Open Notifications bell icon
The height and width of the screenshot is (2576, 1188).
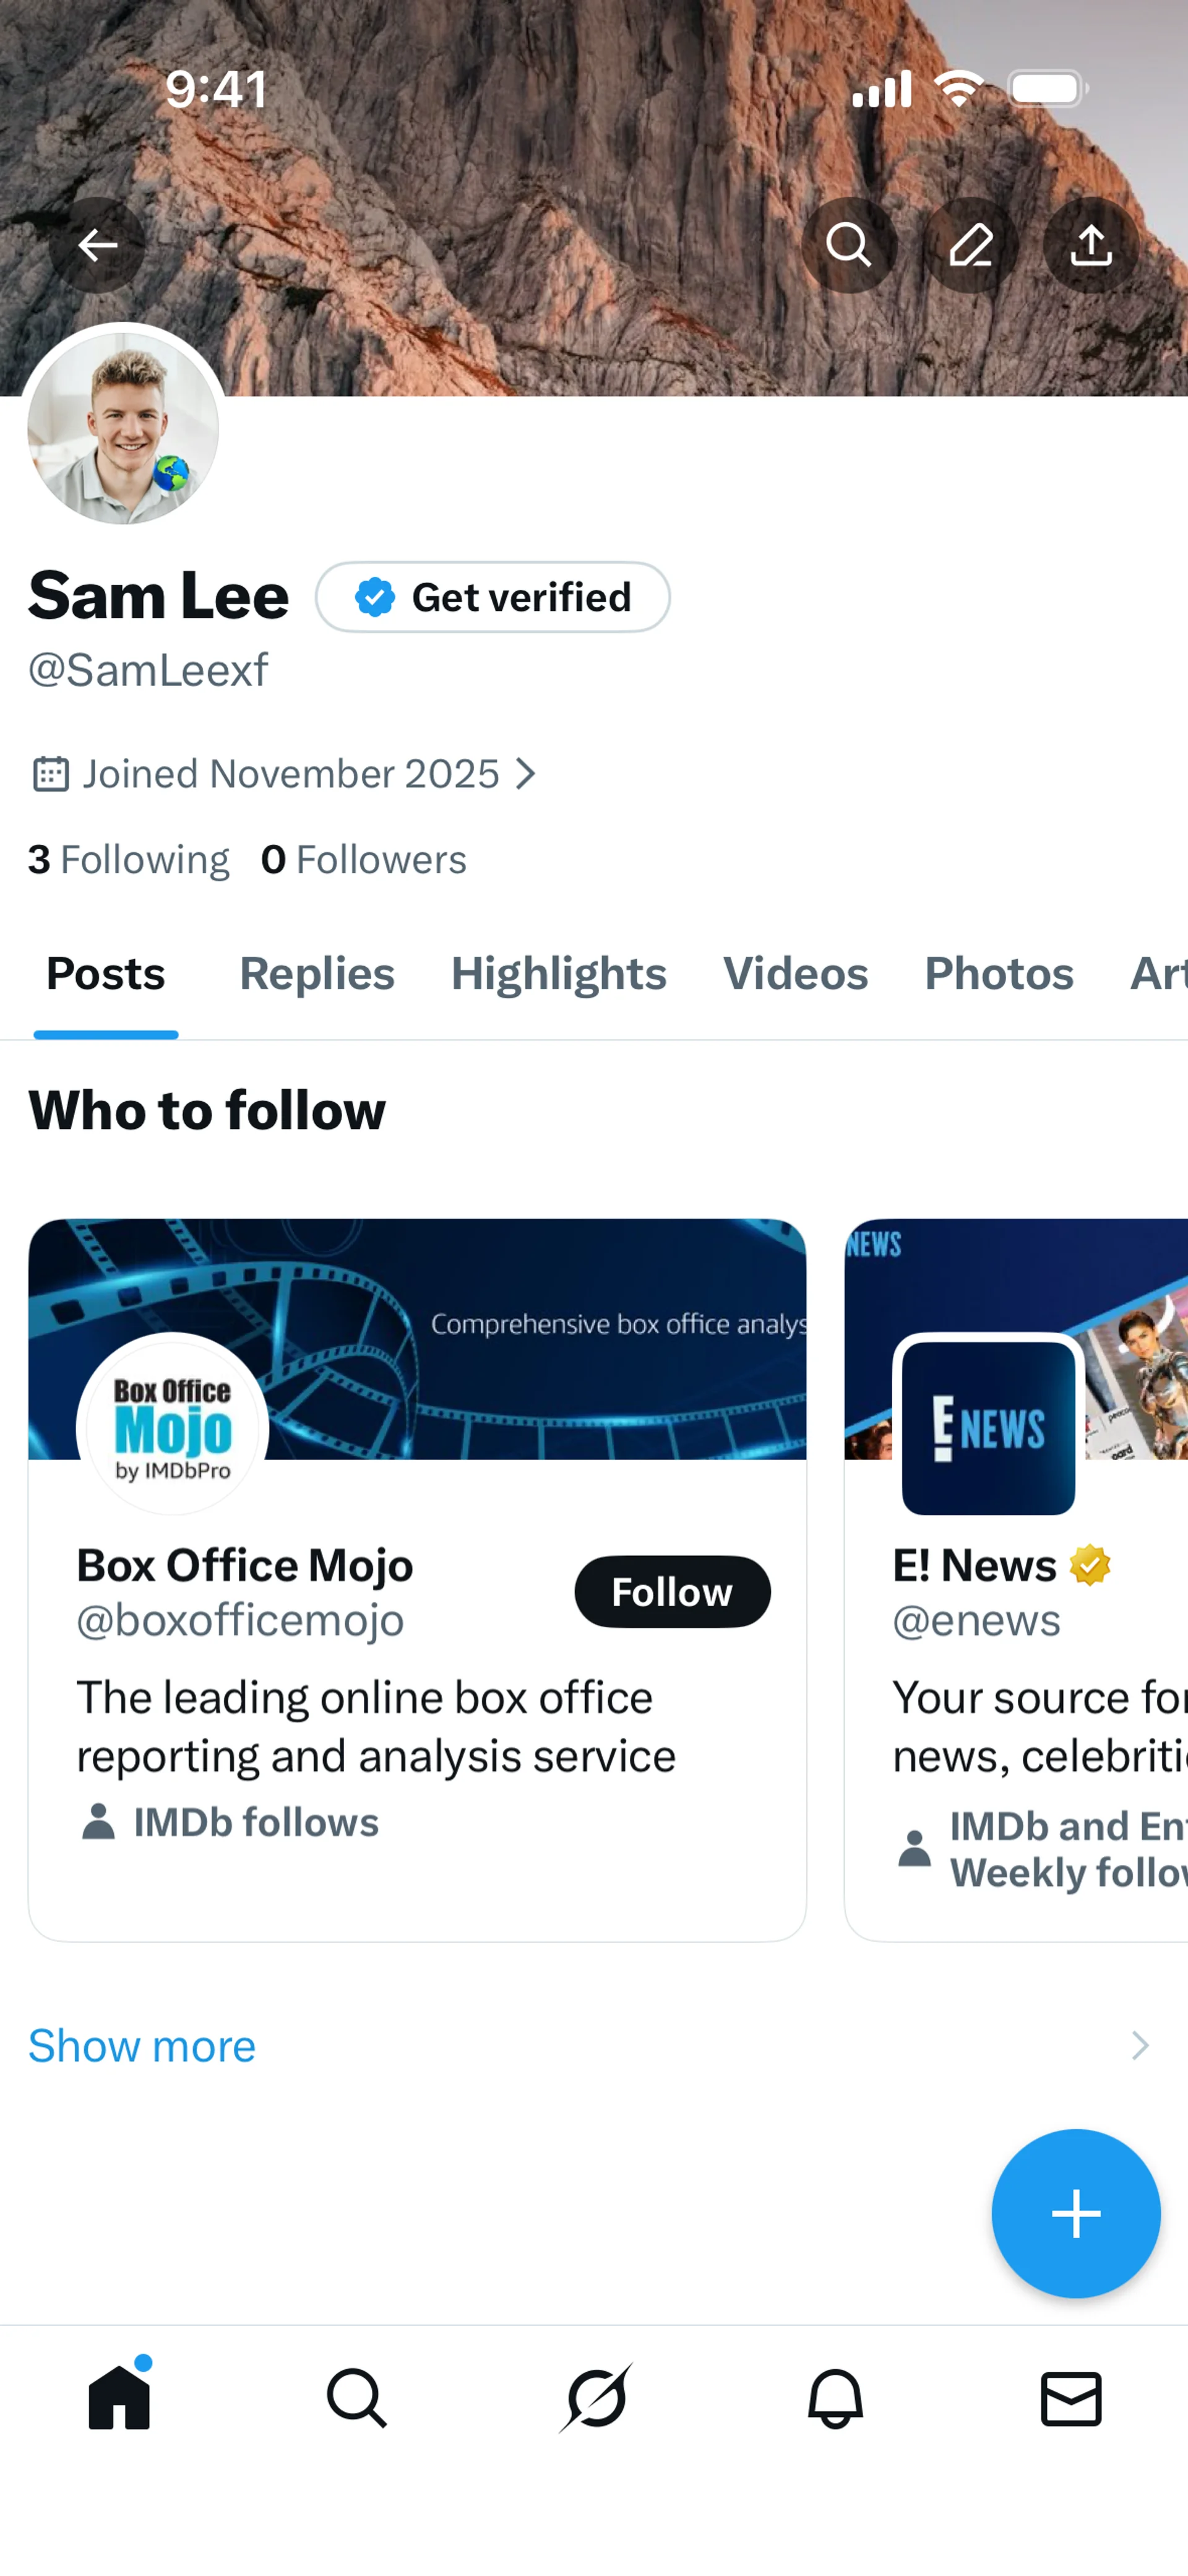coord(835,2398)
